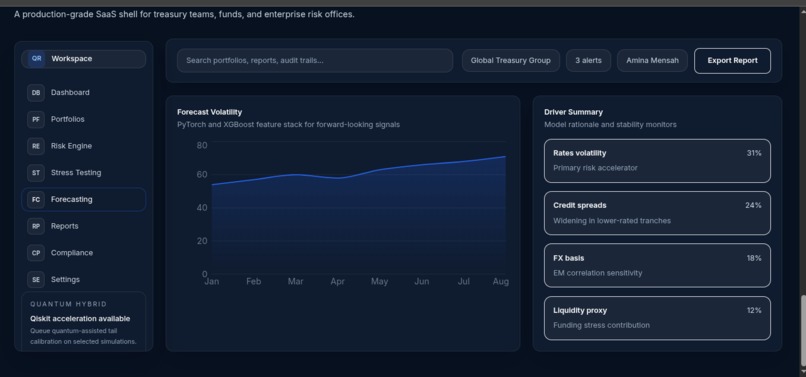Click the Driver Summary heading
This screenshot has width=806, height=377.
tap(574, 112)
